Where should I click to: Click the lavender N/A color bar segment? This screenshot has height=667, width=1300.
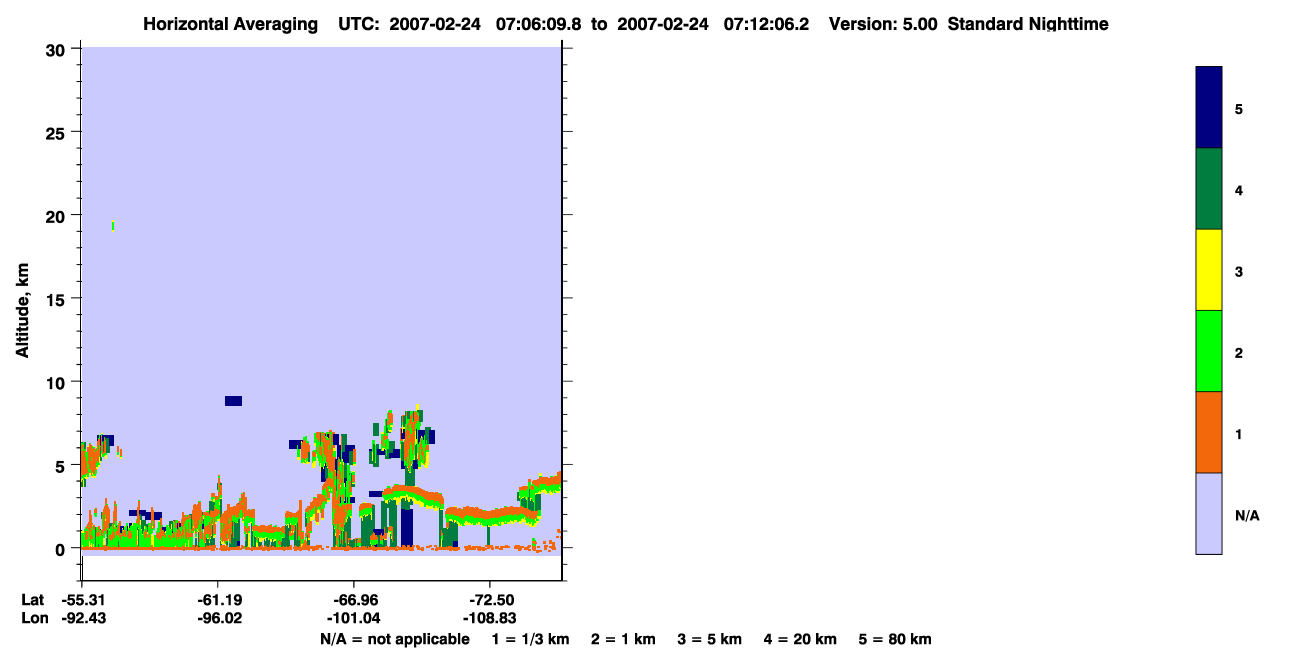click(1209, 513)
